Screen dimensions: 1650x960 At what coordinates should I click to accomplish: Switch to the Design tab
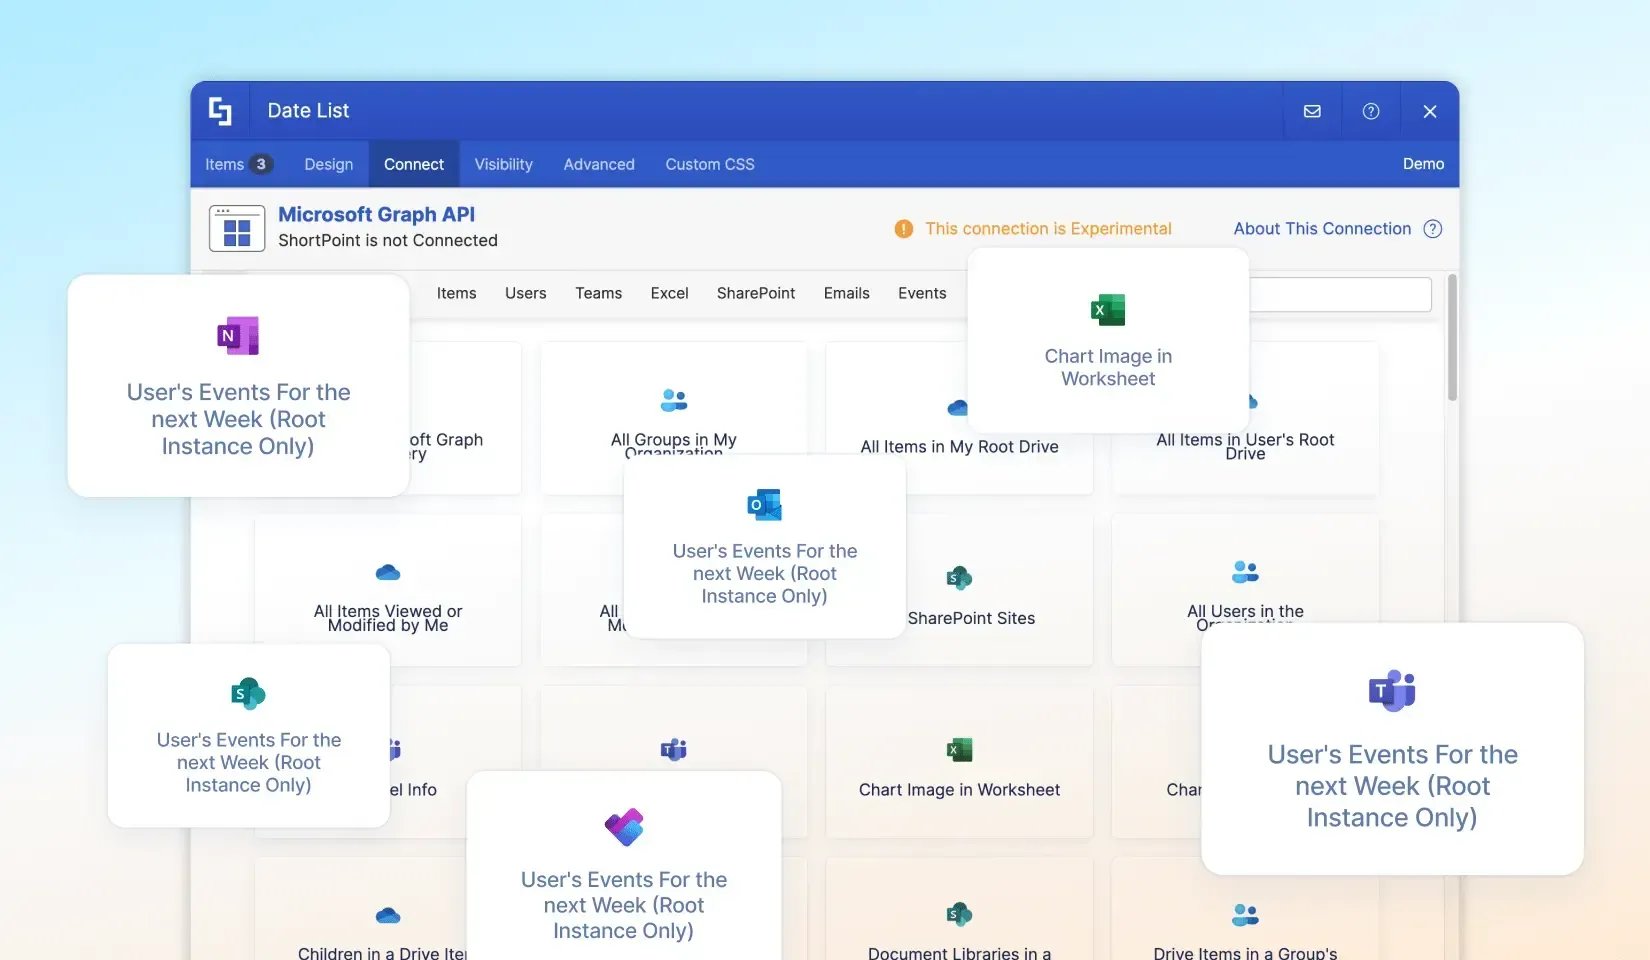(x=329, y=164)
